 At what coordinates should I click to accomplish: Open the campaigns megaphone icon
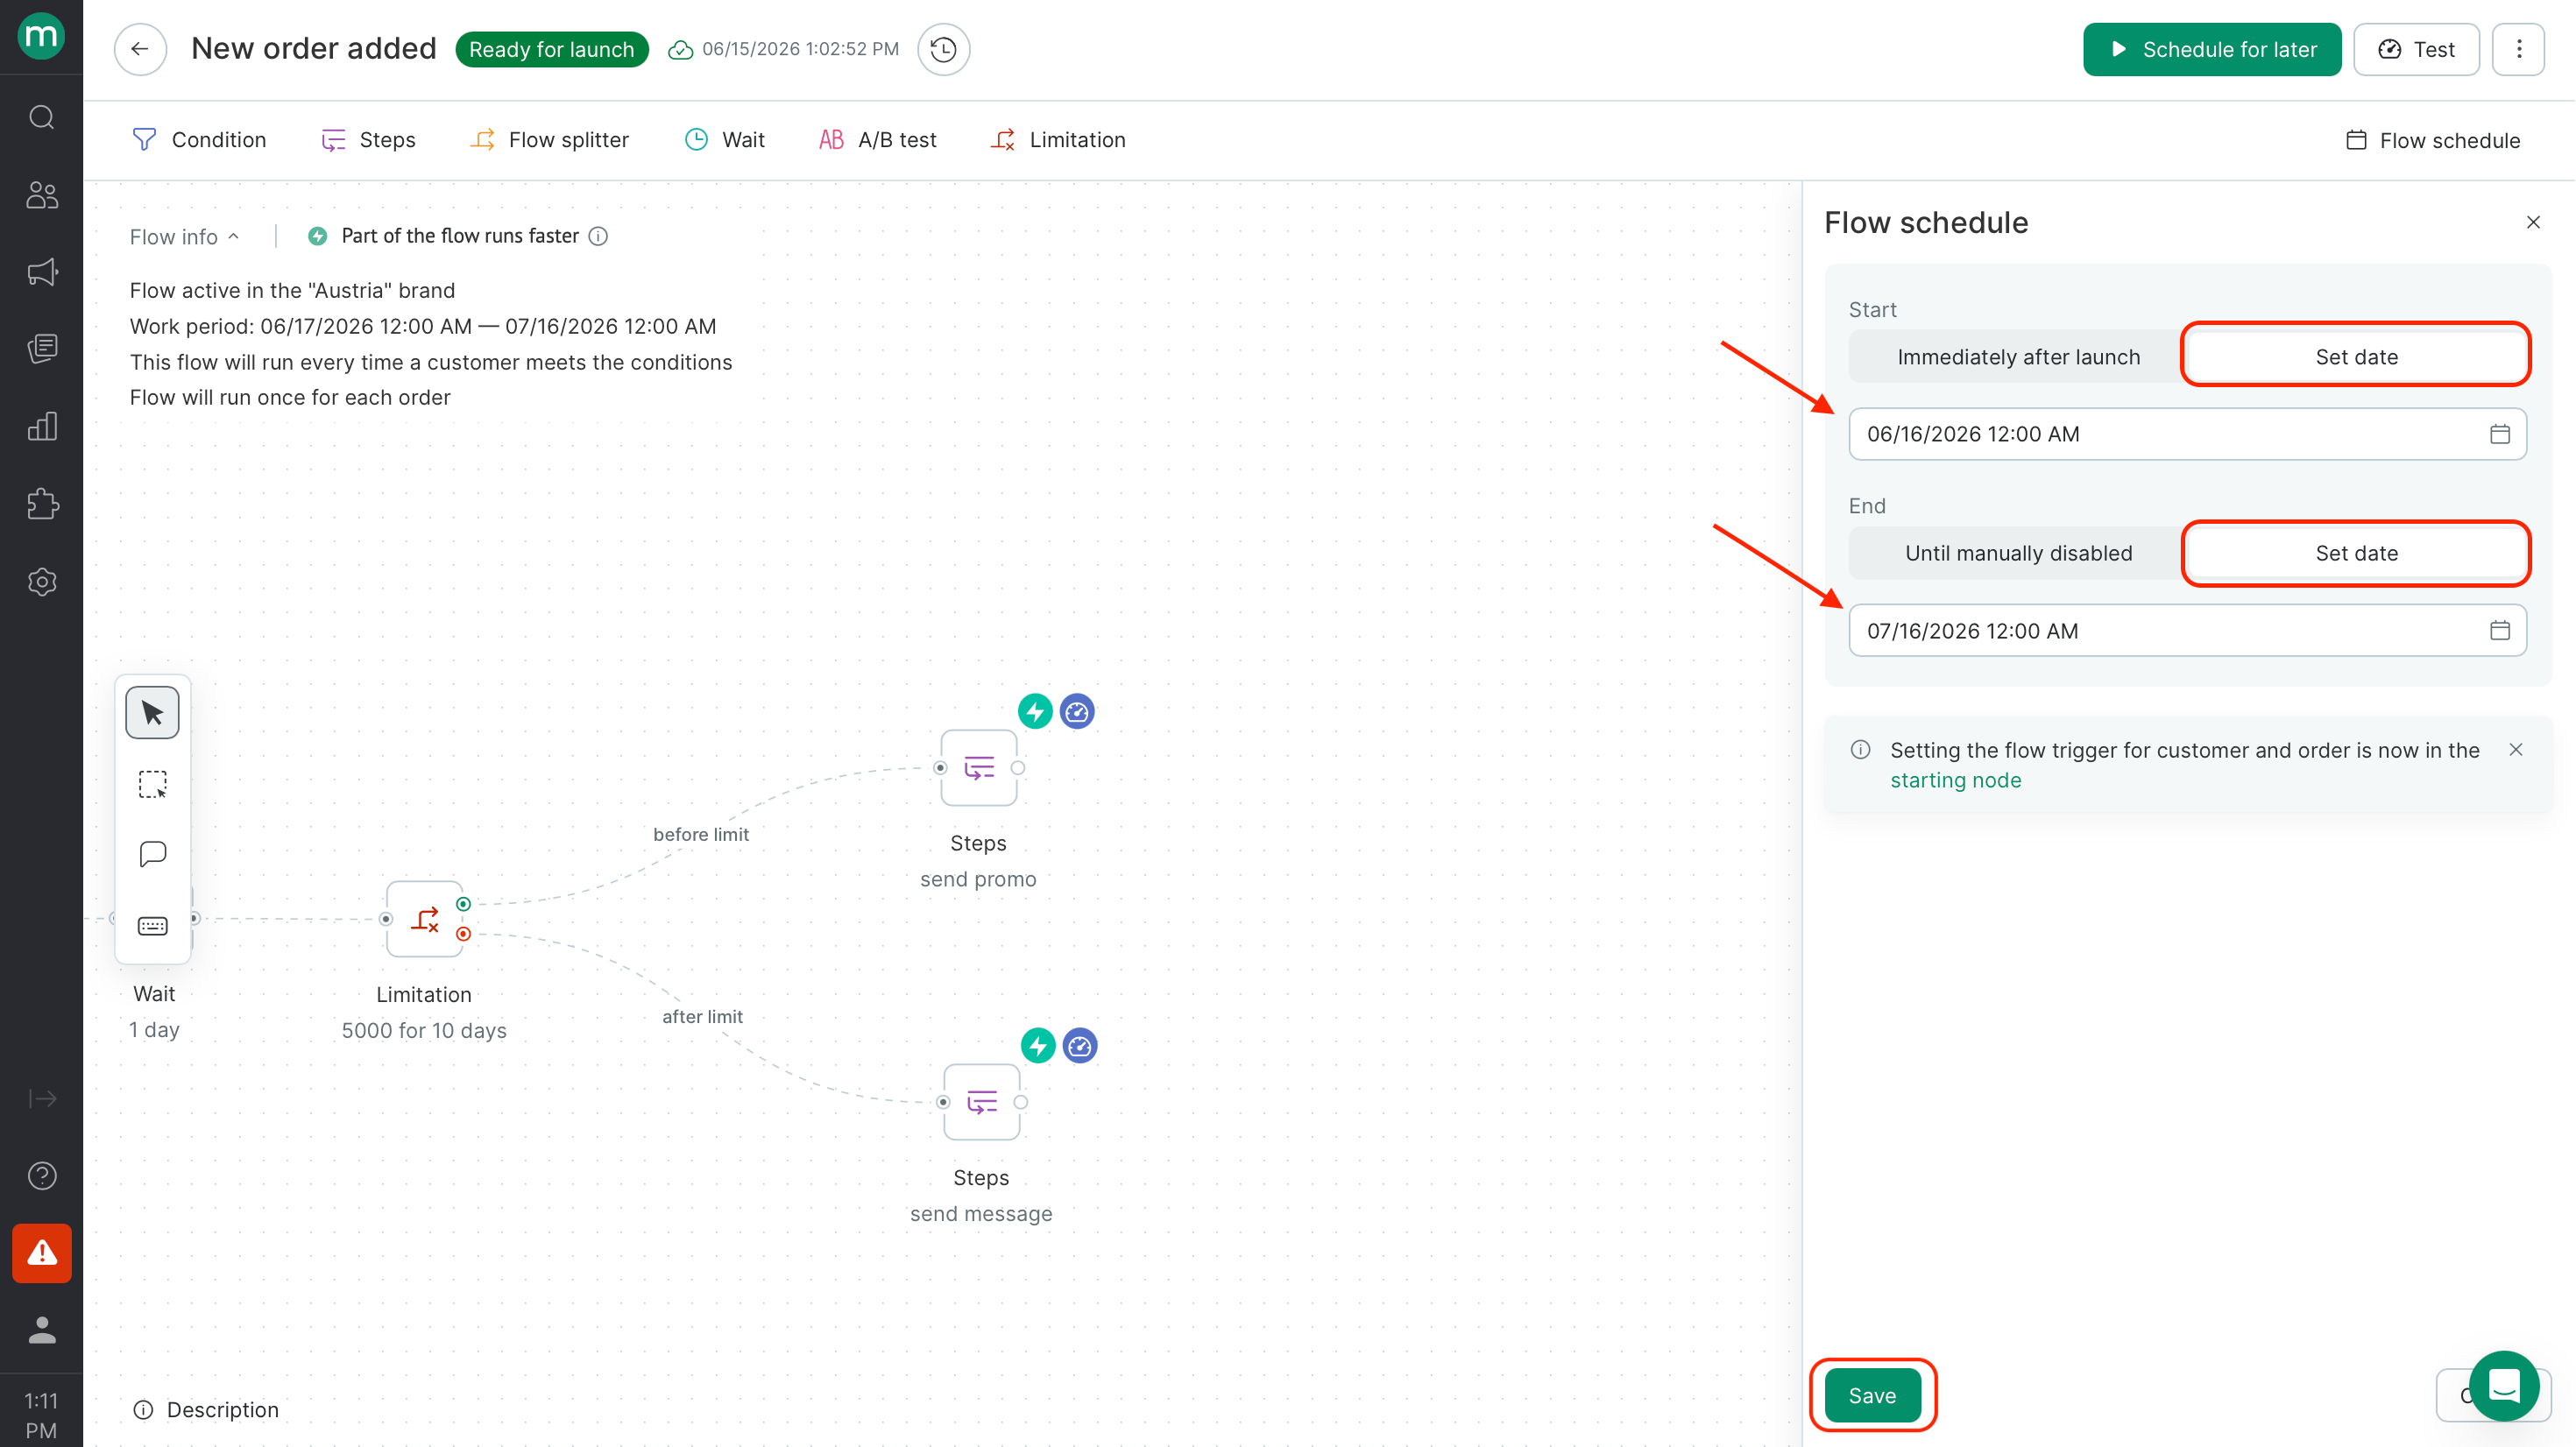41,272
